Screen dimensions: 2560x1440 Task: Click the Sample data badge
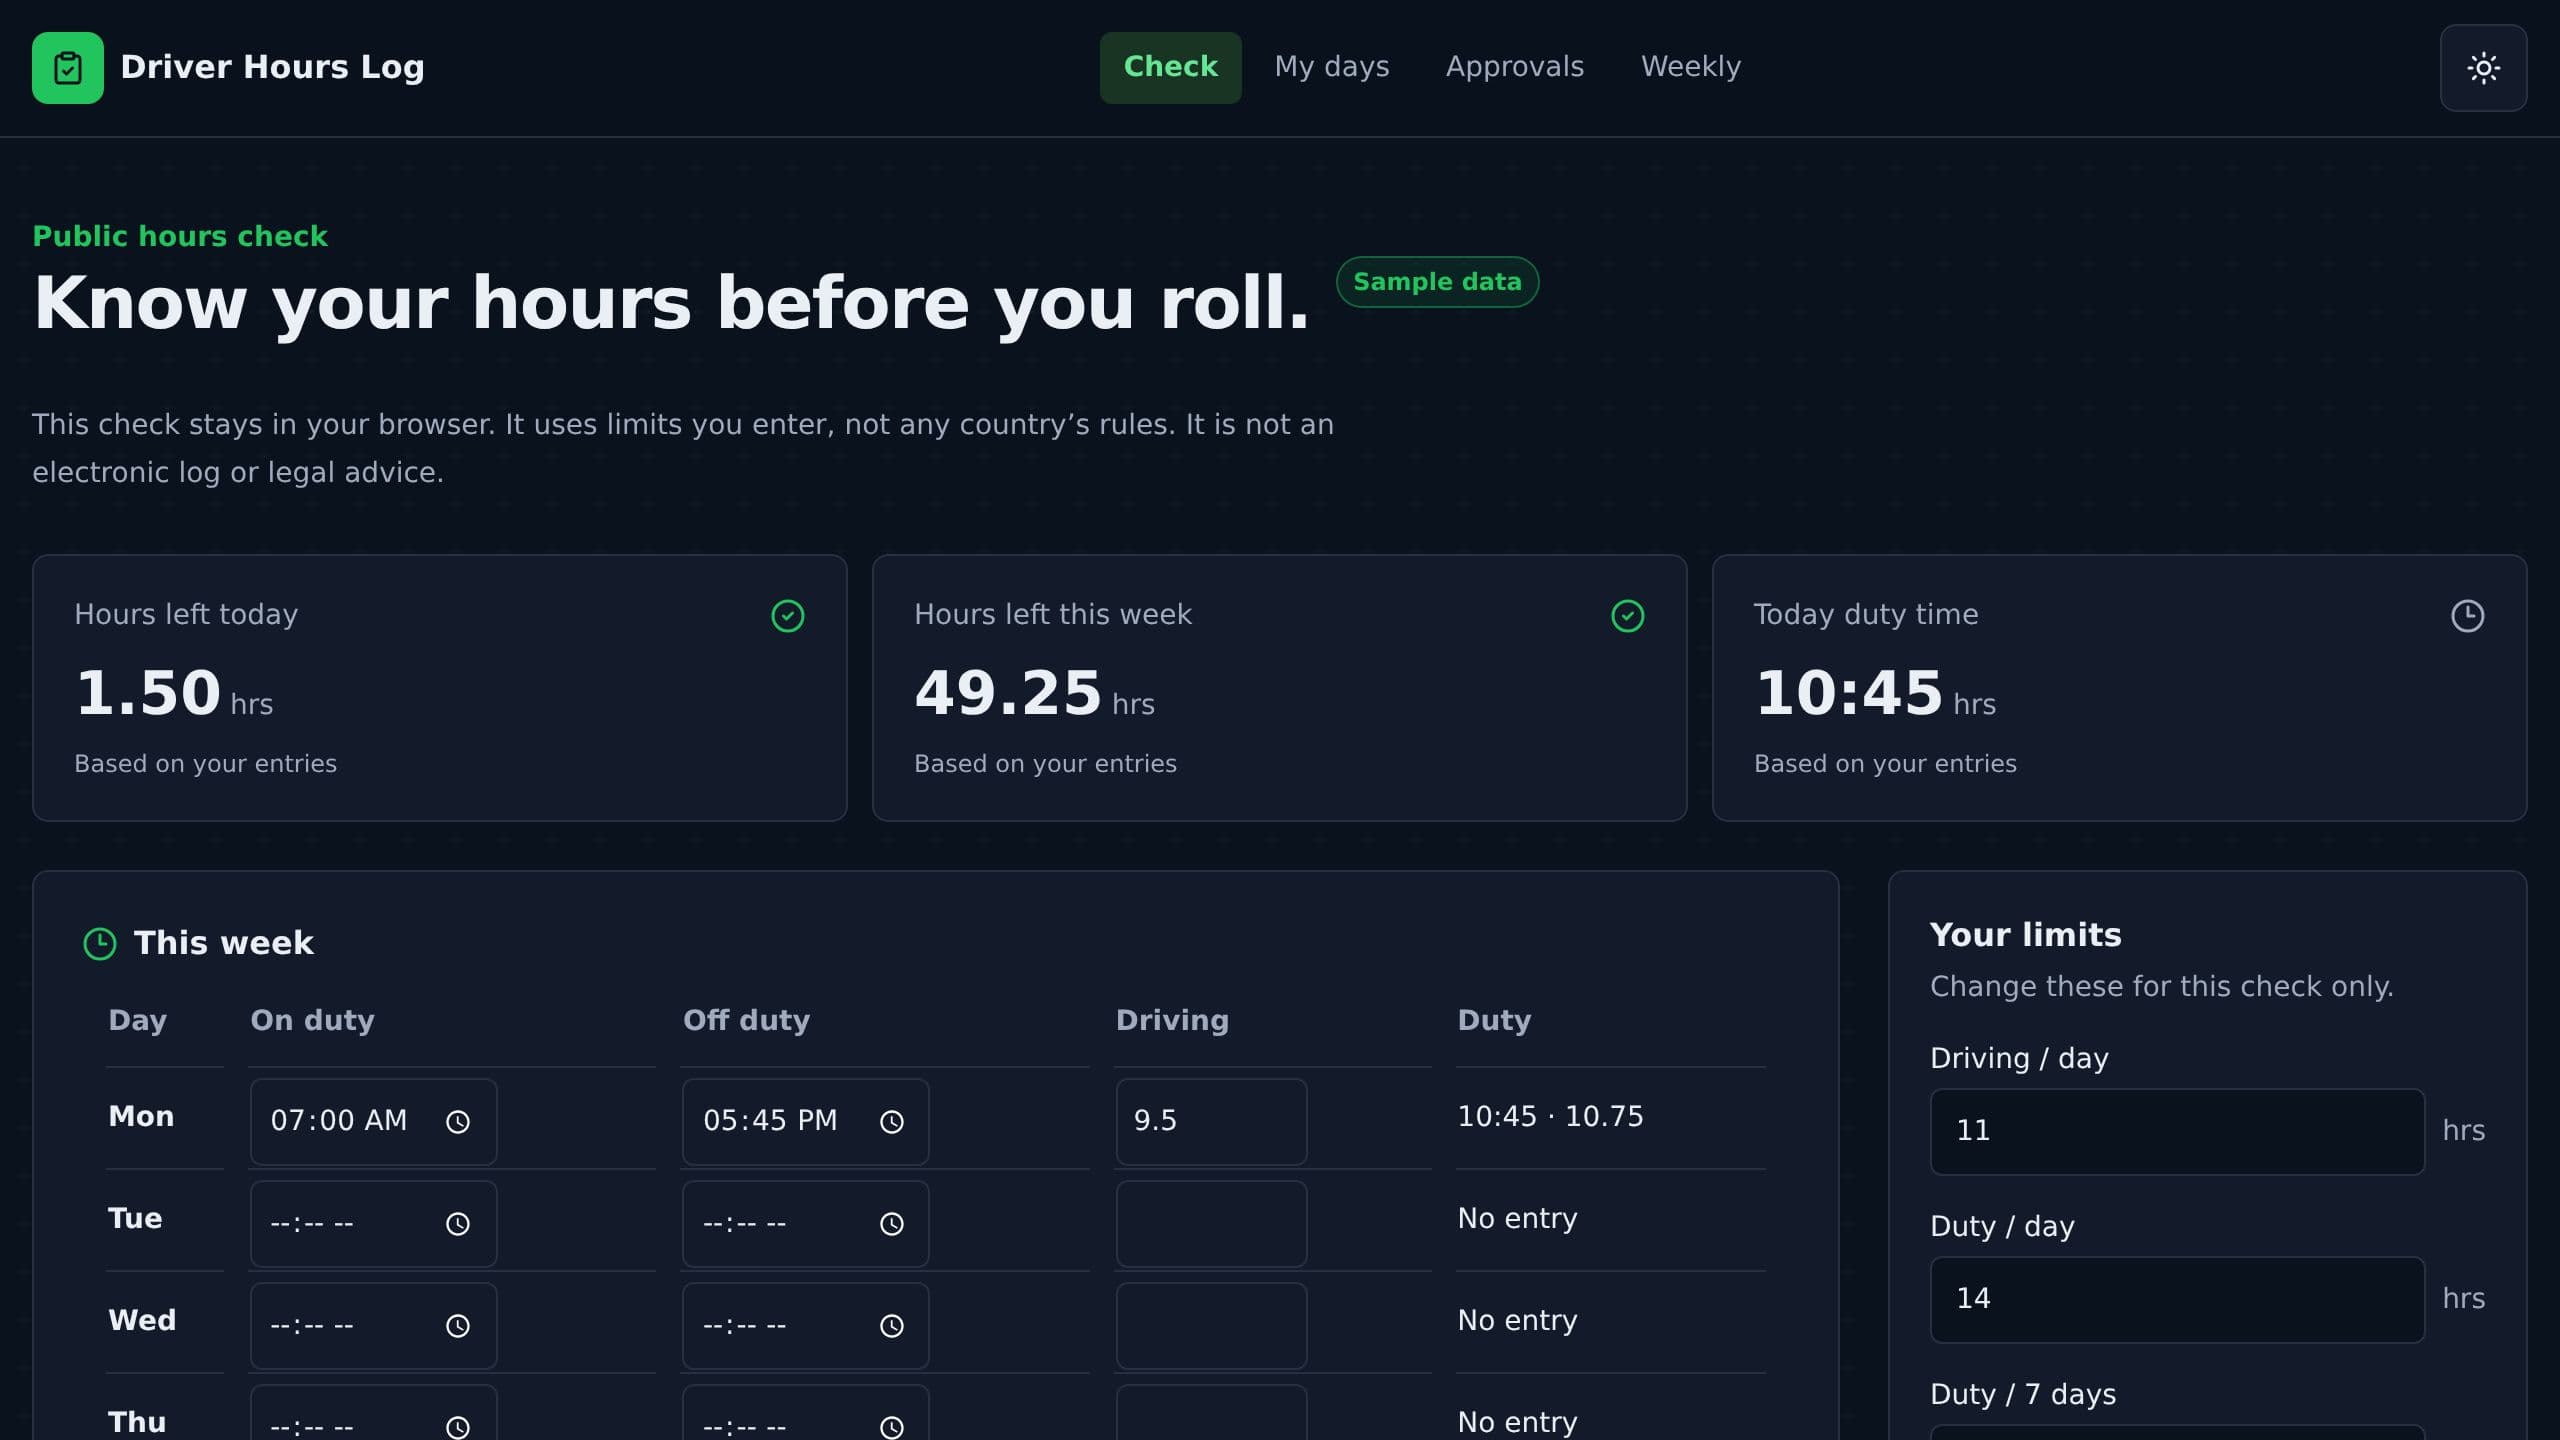pos(1437,282)
